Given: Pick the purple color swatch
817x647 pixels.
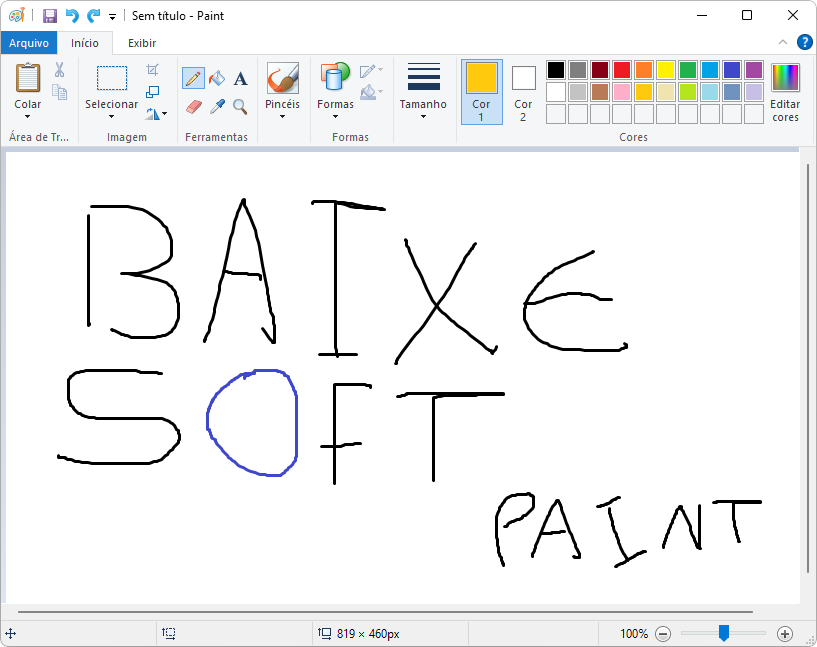Looking at the screenshot, I should pos(754,70).
